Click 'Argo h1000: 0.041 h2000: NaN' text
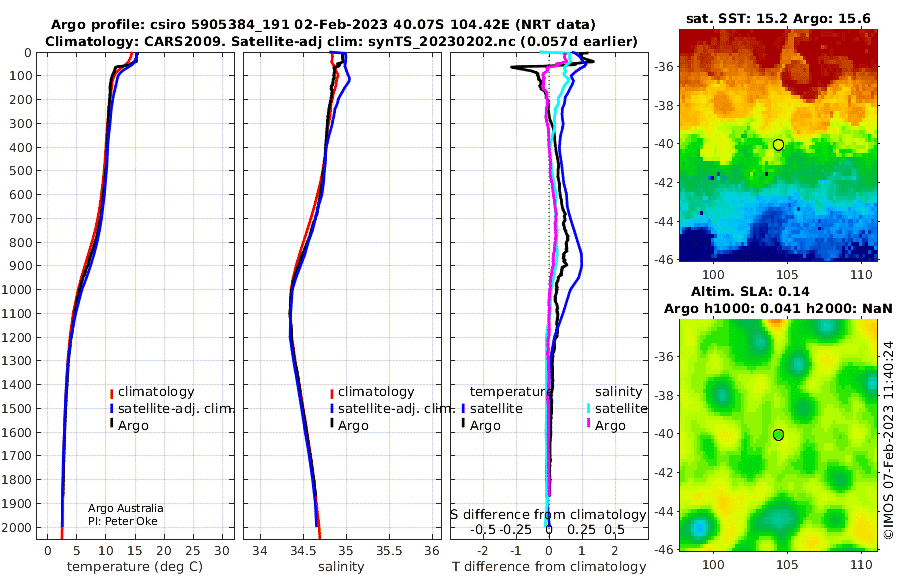This screenshot has height=580, width=900. tap(778, 308)
